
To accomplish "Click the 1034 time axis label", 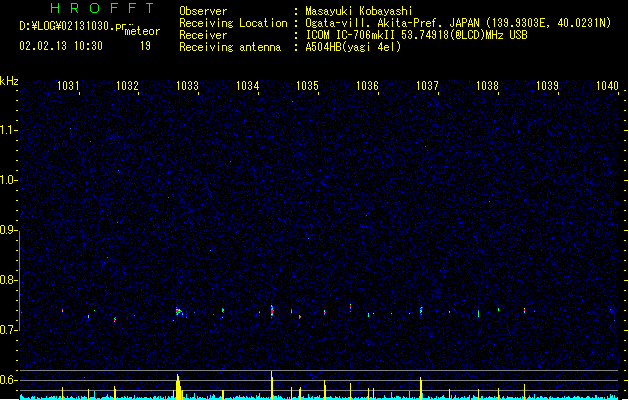I will pyautogui.click(x=248, y=85).
